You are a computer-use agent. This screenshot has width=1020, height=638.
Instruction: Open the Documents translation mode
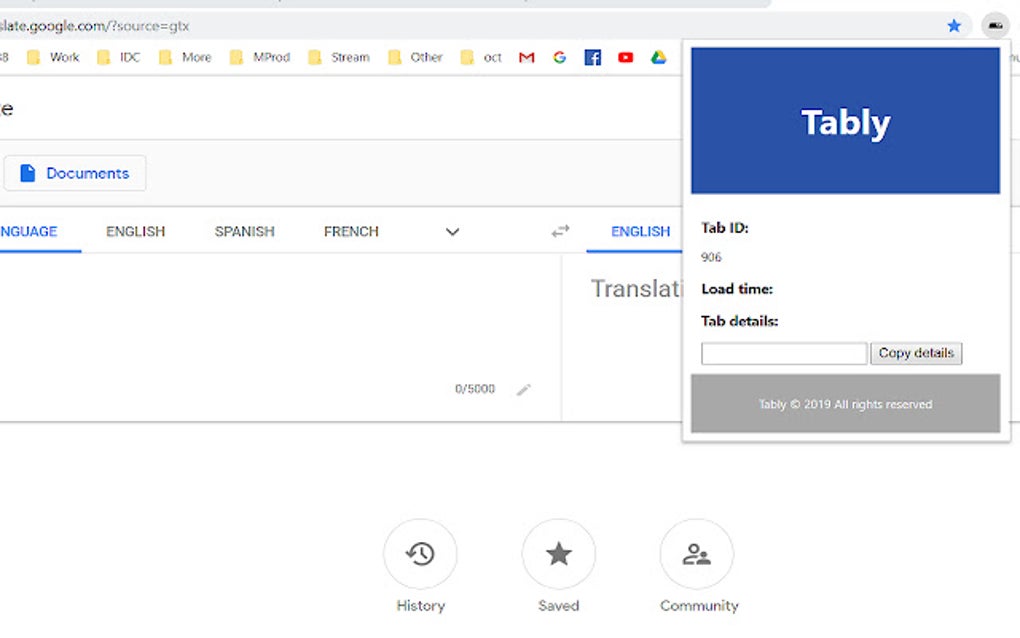[x=75, y=172]
